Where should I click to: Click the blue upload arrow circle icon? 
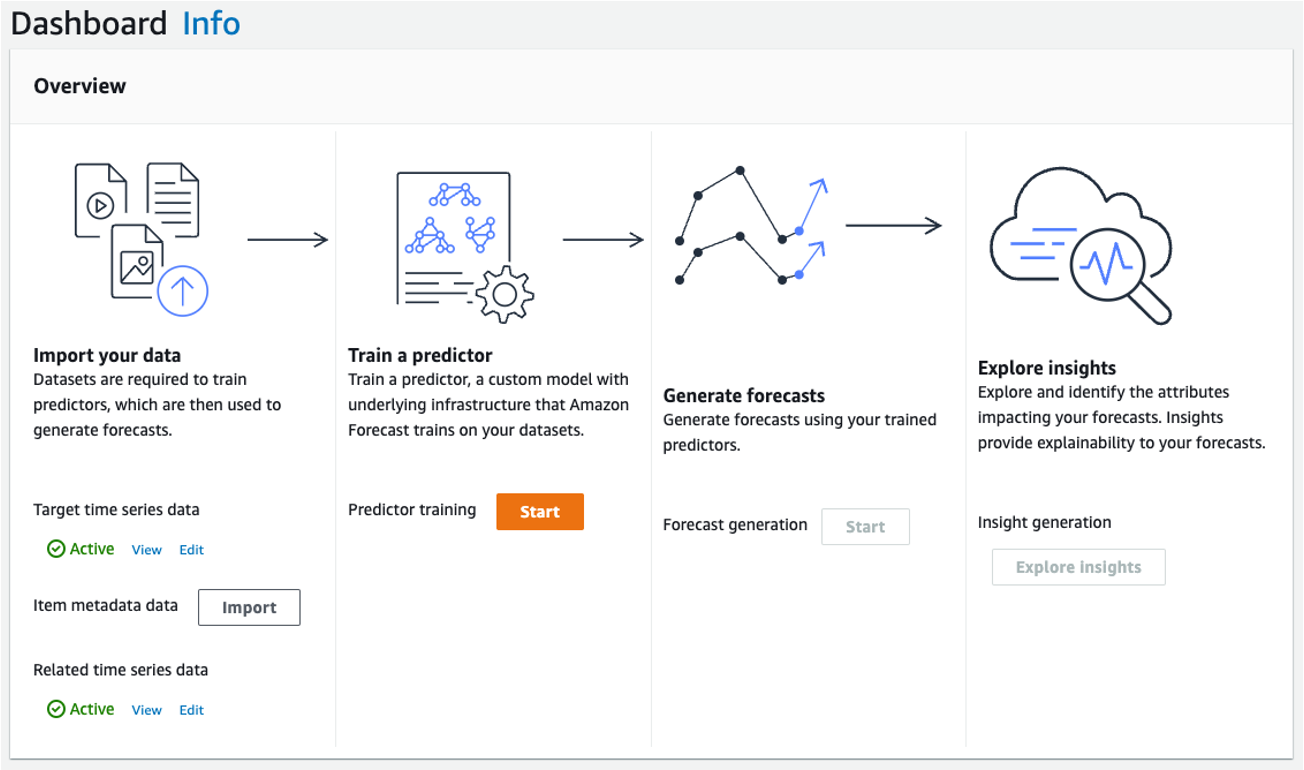pos(182,290)
